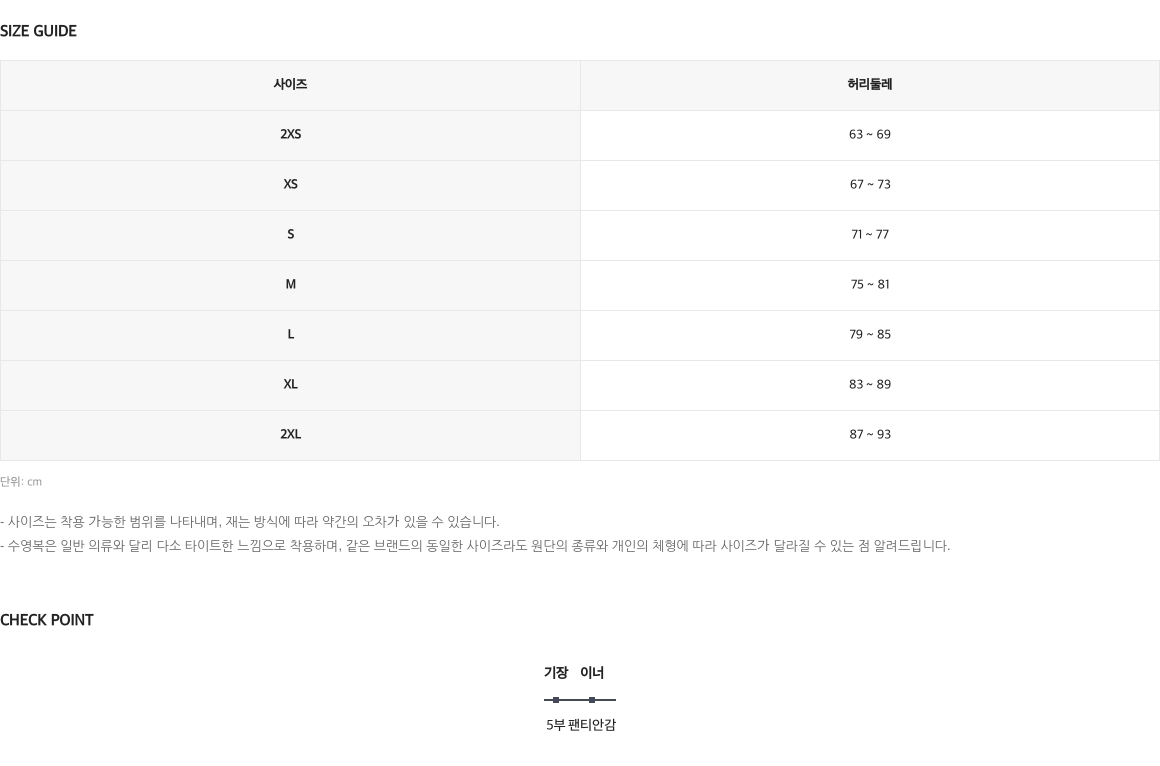The height and width of the screenshot is (766, 1160).
Task: Click the SIZE GUIDE heading
Action: pyautogui.click(x=38, y=31)
